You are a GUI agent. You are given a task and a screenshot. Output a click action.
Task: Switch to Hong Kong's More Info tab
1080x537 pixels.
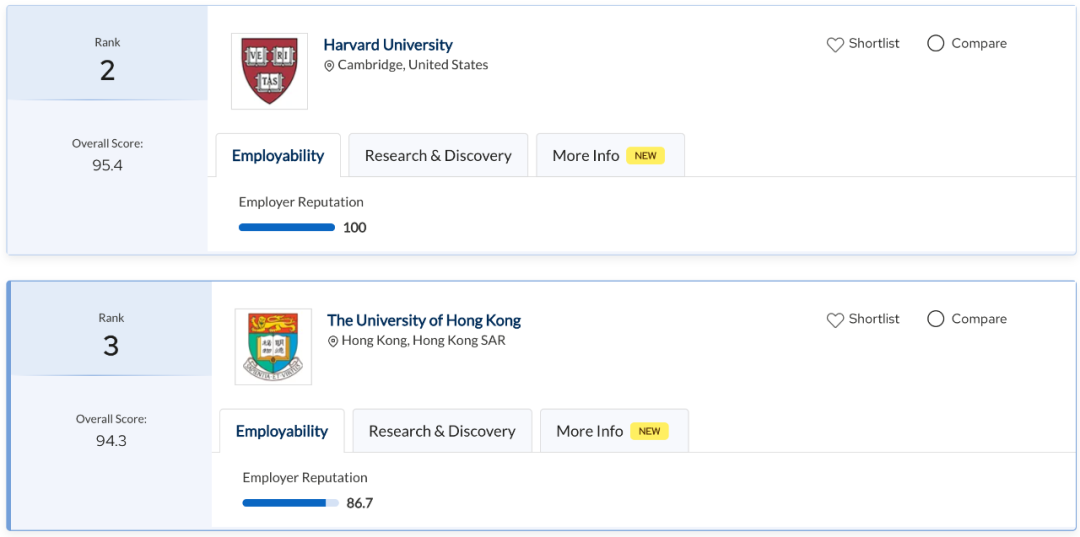614,431
